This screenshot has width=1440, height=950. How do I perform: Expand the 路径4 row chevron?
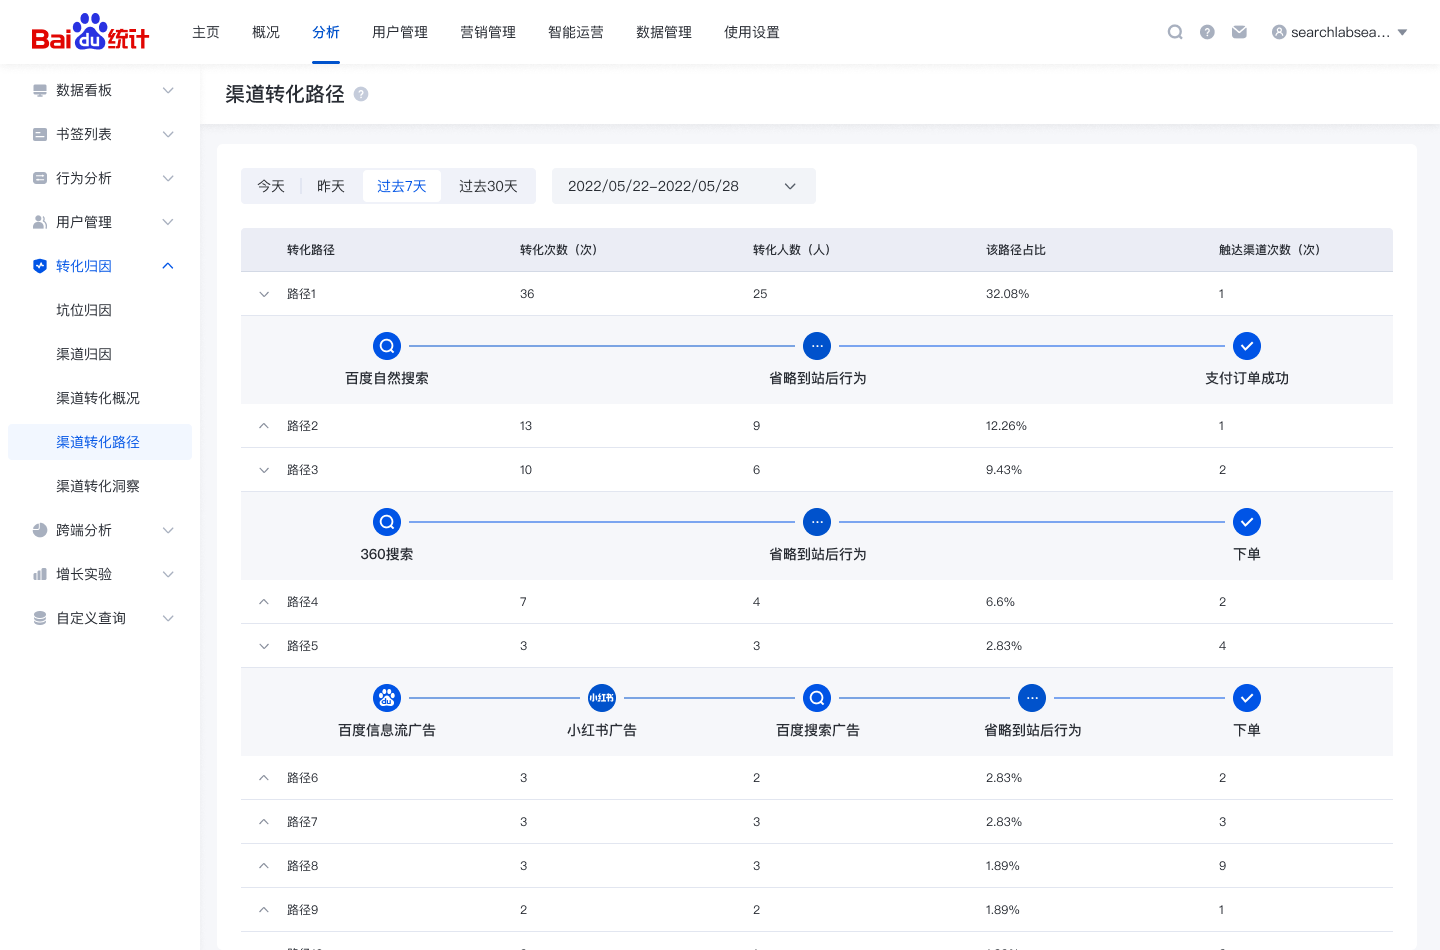[x=264, y=602]
